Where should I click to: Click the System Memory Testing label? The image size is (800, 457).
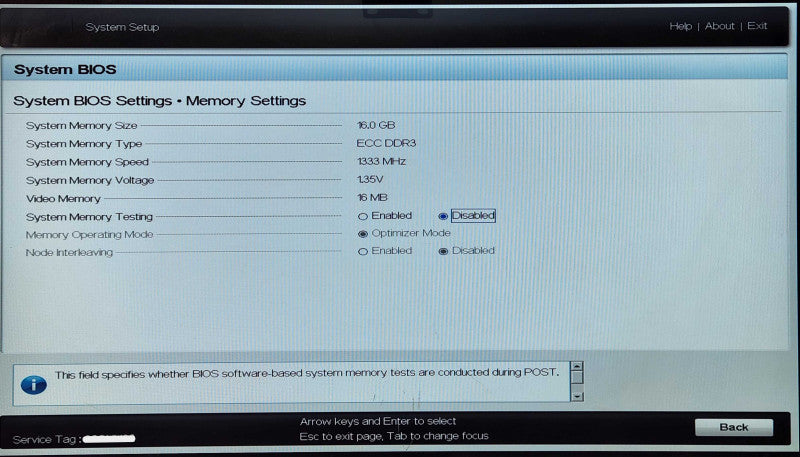89,217
